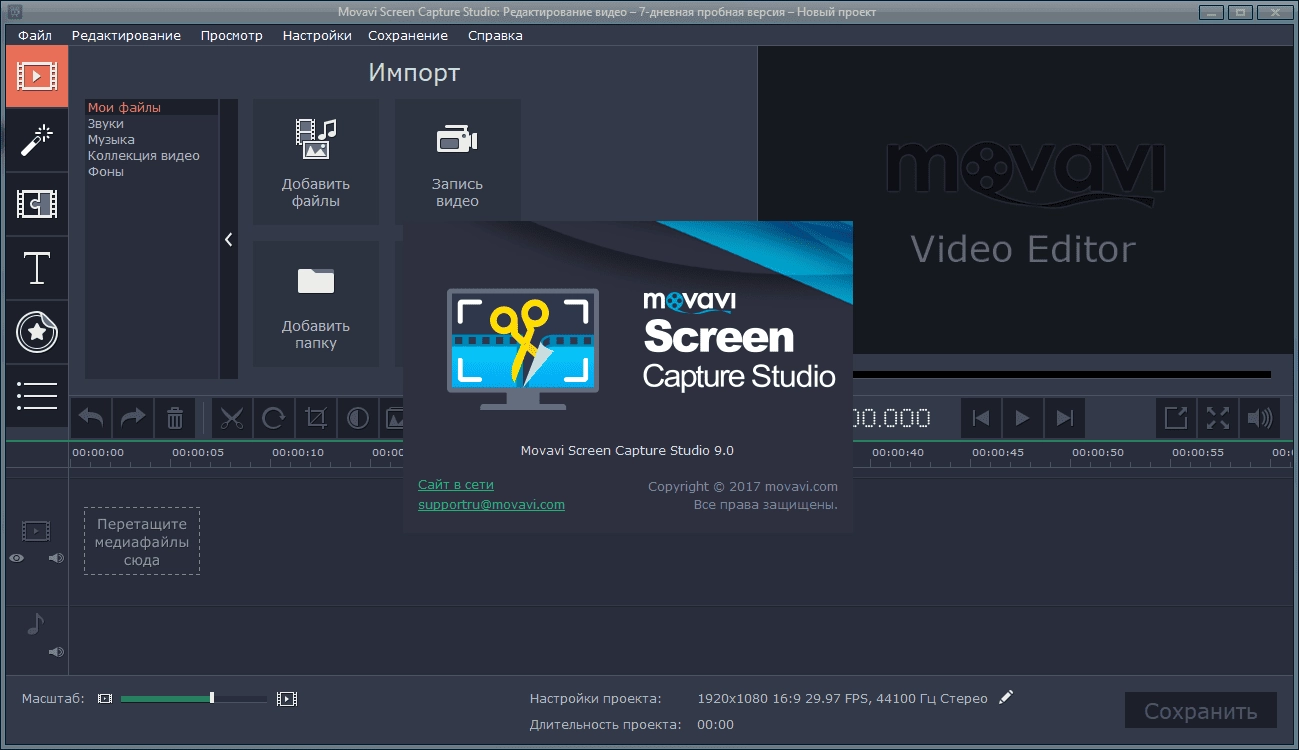Open the Transitions tab in sidebar
Viewport: 1299px width, 750px height.
pos(37,204)
